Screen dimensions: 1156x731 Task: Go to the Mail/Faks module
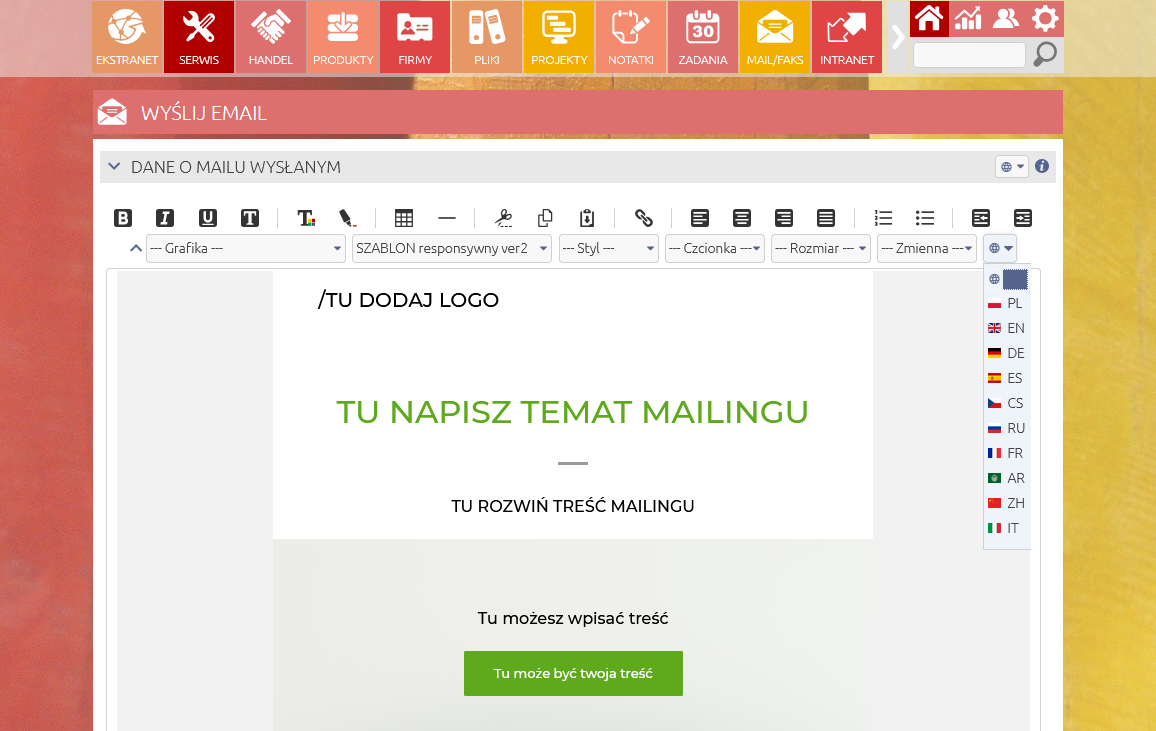pyautogui.click(x=775, y=37)
